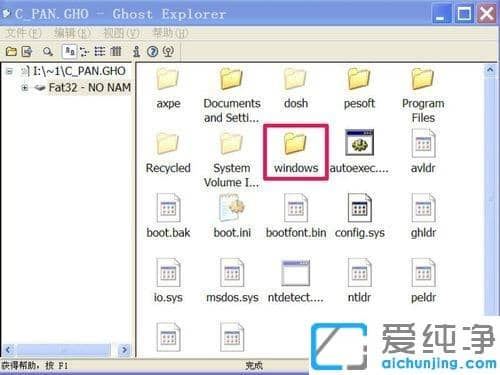Click the file list scroll-up arrow
This screenshot has height=375, width=500.
click(x=490, y=70)
